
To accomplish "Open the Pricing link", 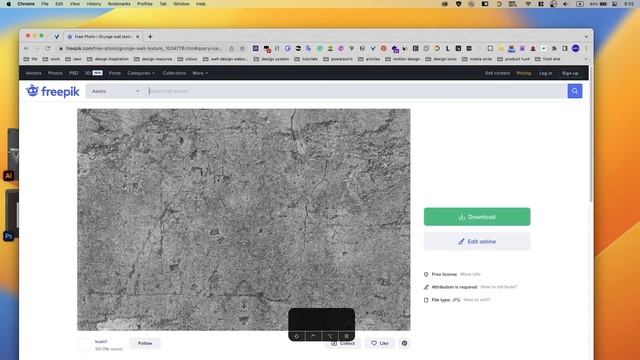I will pos(524,73).
